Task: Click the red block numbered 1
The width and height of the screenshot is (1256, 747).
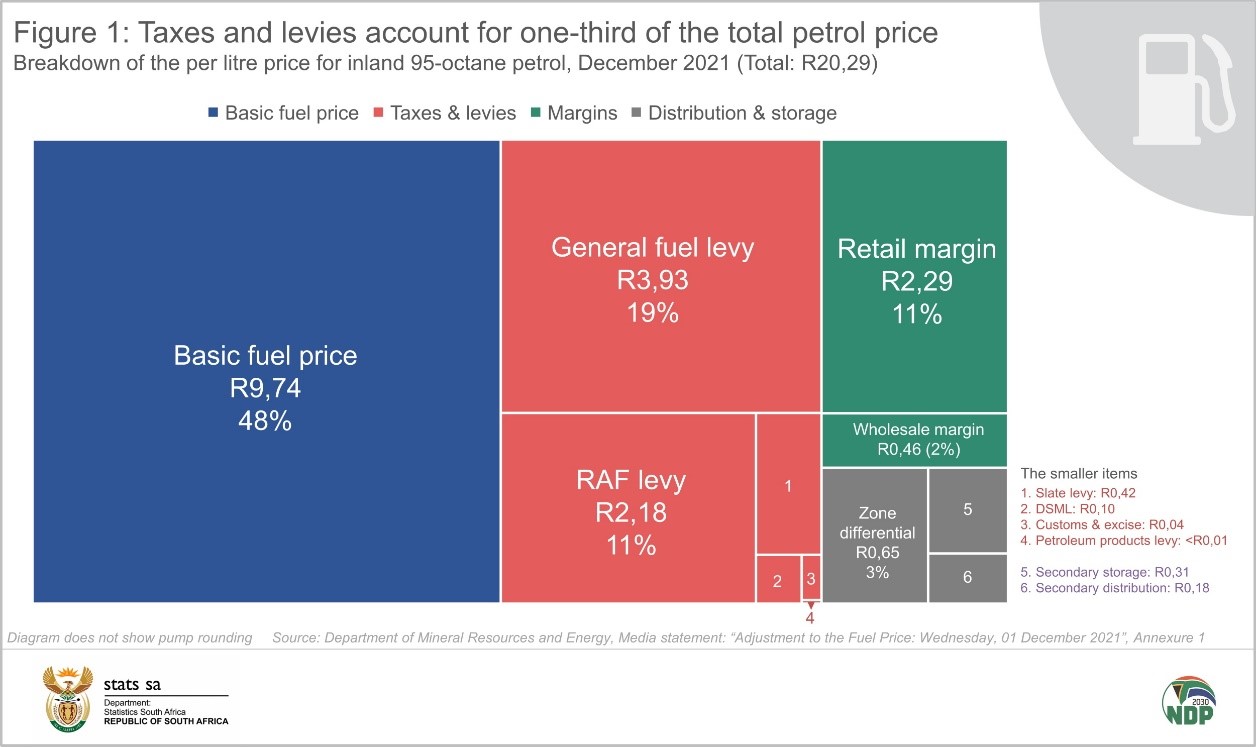Action: point(788,485)
